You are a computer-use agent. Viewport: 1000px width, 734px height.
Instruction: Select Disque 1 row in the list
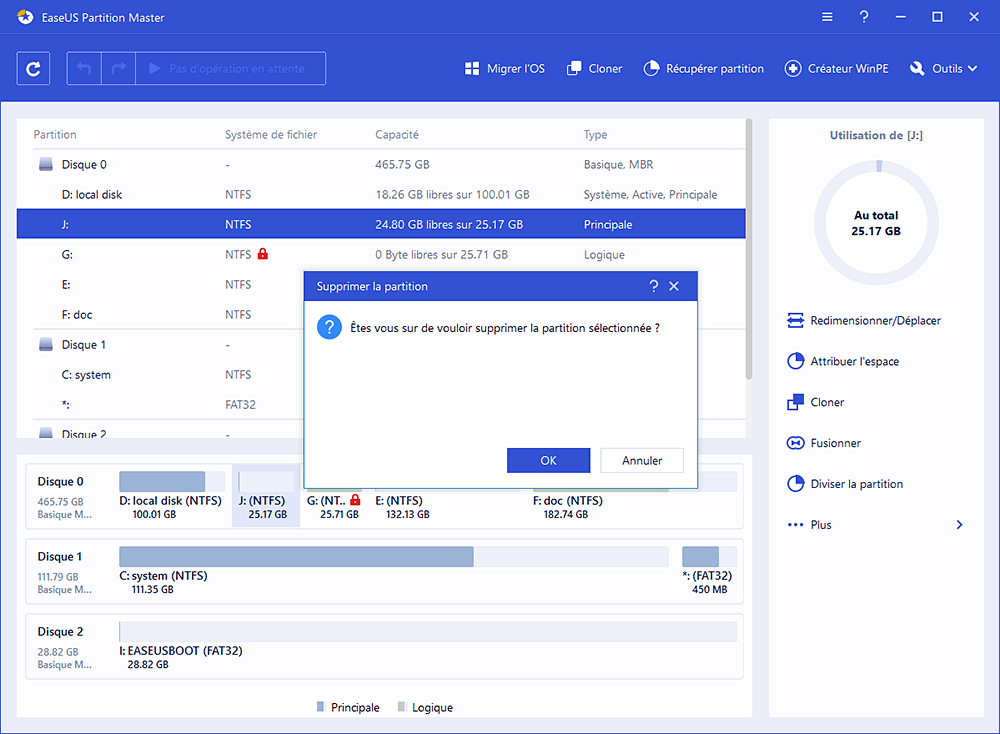coord(160,344)
